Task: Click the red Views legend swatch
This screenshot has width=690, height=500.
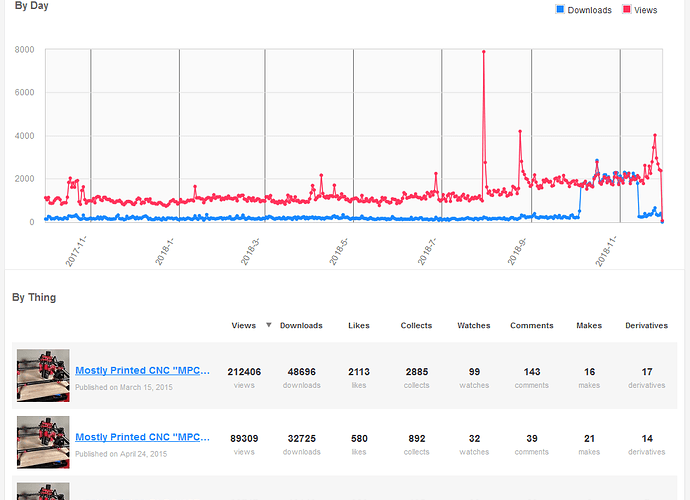Action: tap(627, 9)
